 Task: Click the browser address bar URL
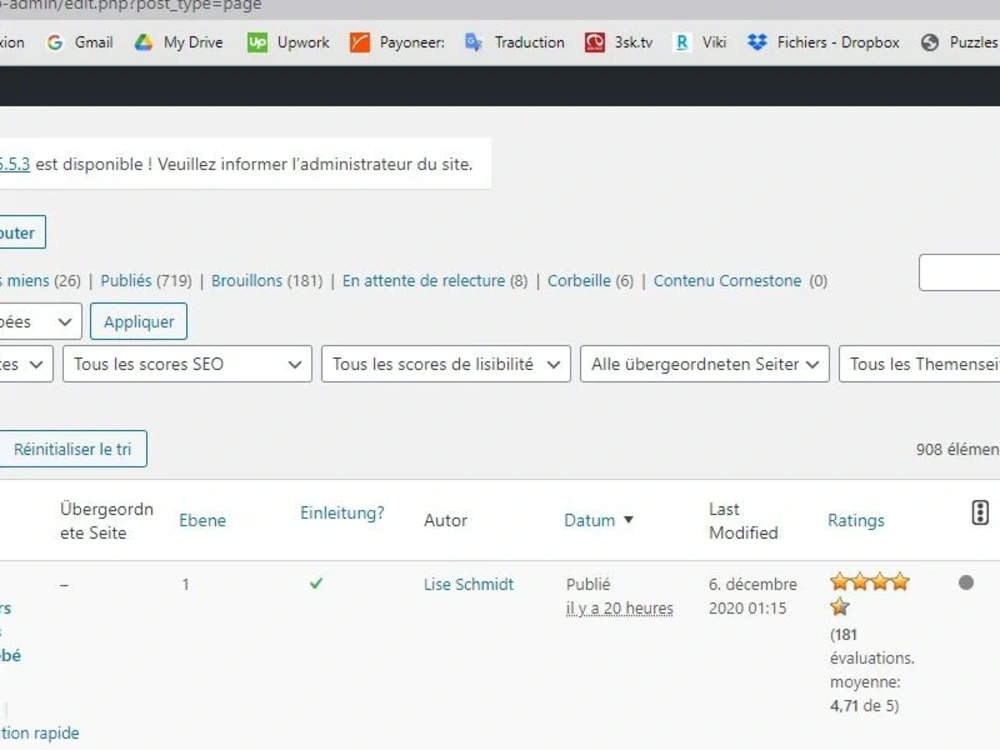(131, 5)
